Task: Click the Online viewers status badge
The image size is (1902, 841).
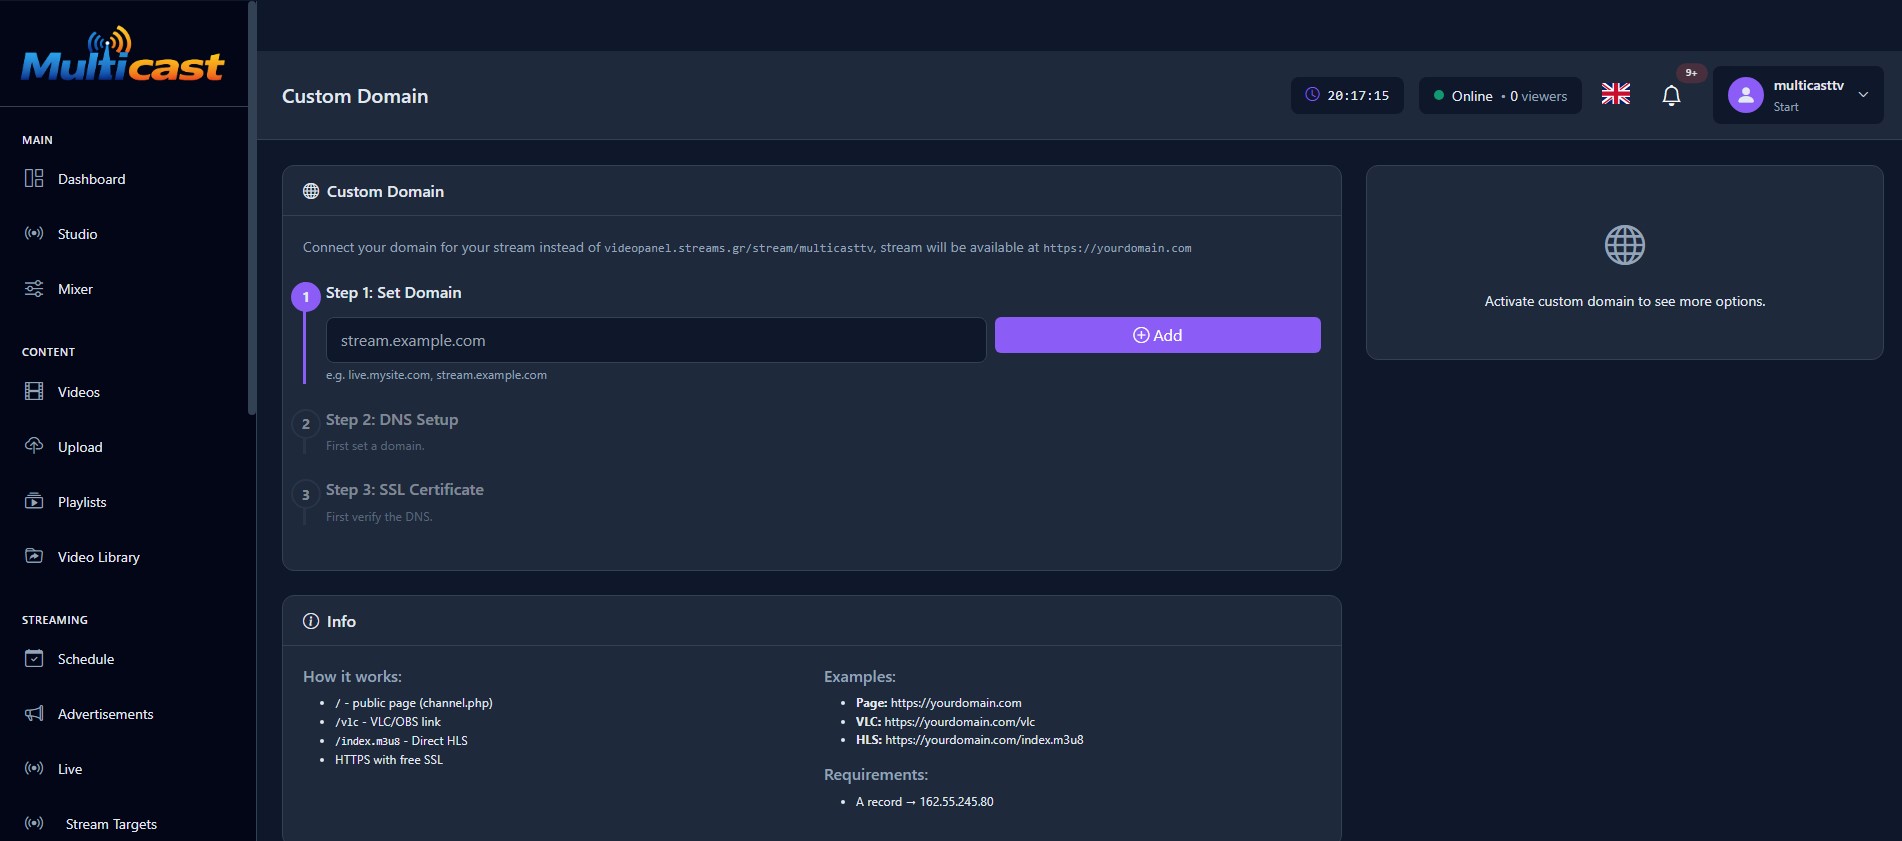Action: 1500,96
